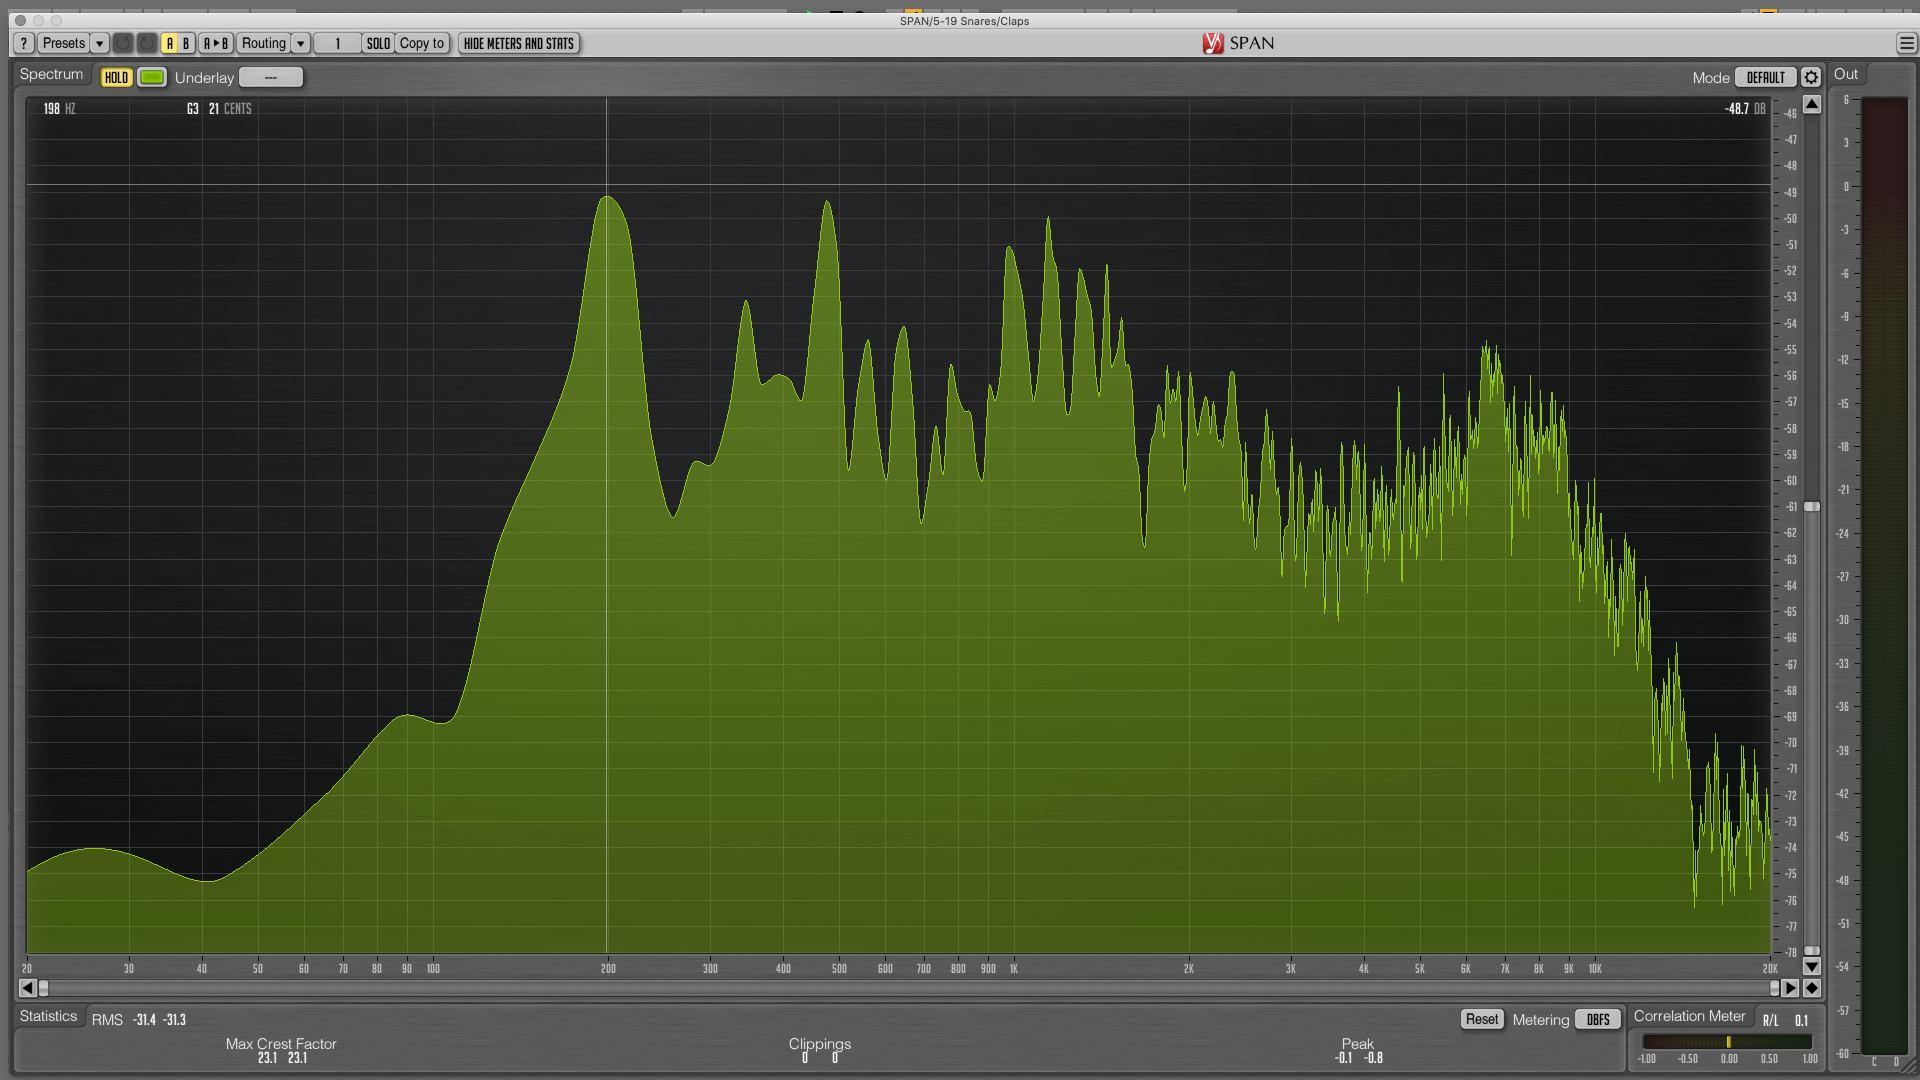Open channel group selector 1
The height and width of the screenshot is (1080, 1920).
pos(338,44)
